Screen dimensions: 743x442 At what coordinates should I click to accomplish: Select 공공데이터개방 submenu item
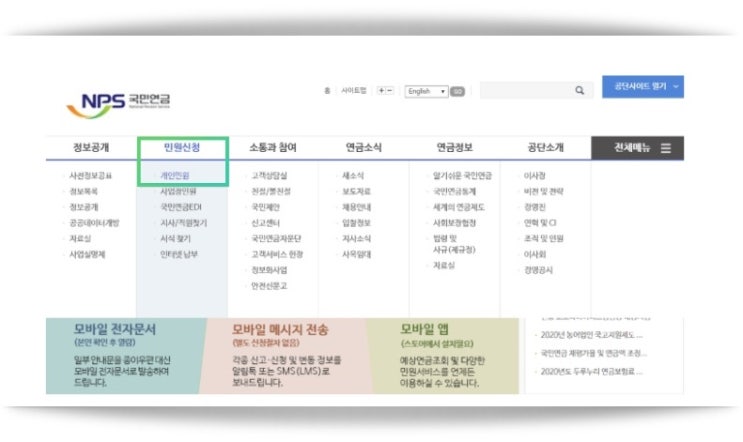(94, 223)
